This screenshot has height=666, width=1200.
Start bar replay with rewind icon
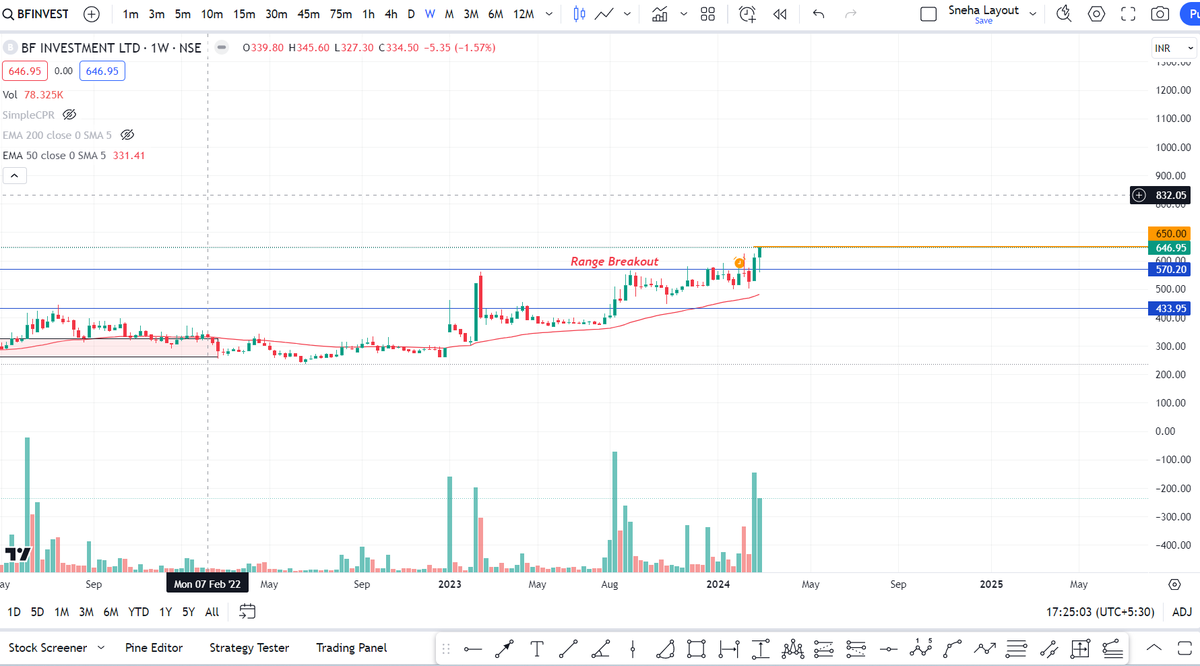coord(780,14)
